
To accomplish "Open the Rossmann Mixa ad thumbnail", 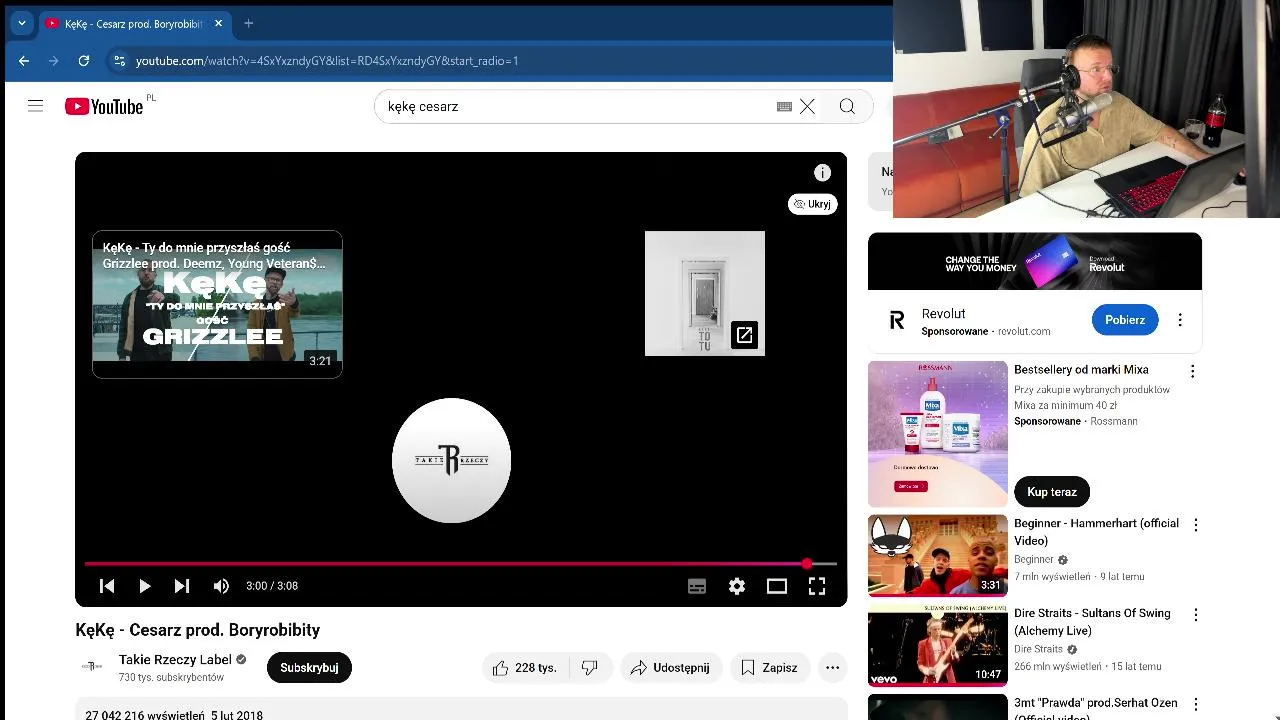I will [x=938, y=434].
